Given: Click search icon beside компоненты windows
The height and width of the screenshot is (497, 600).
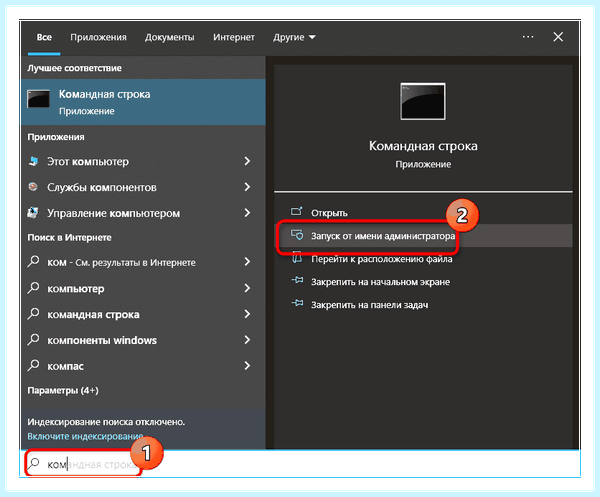Looking at the screenshot, I should click(x=33, y=339).
